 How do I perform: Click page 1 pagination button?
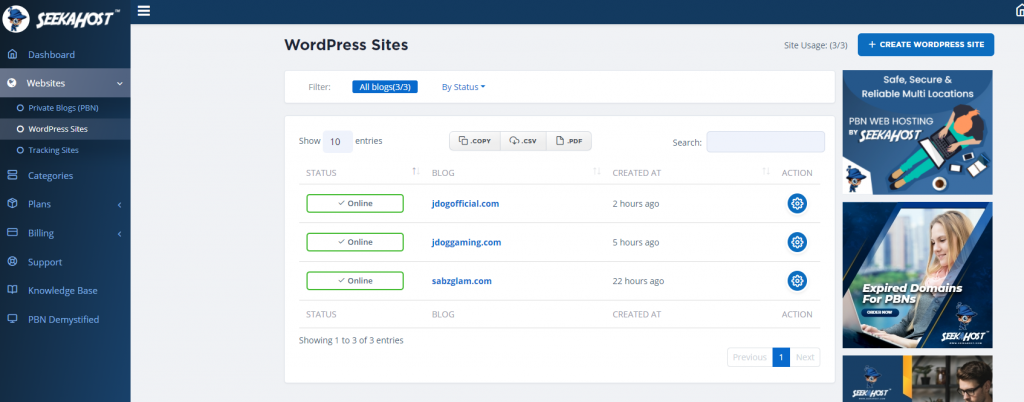781,357
